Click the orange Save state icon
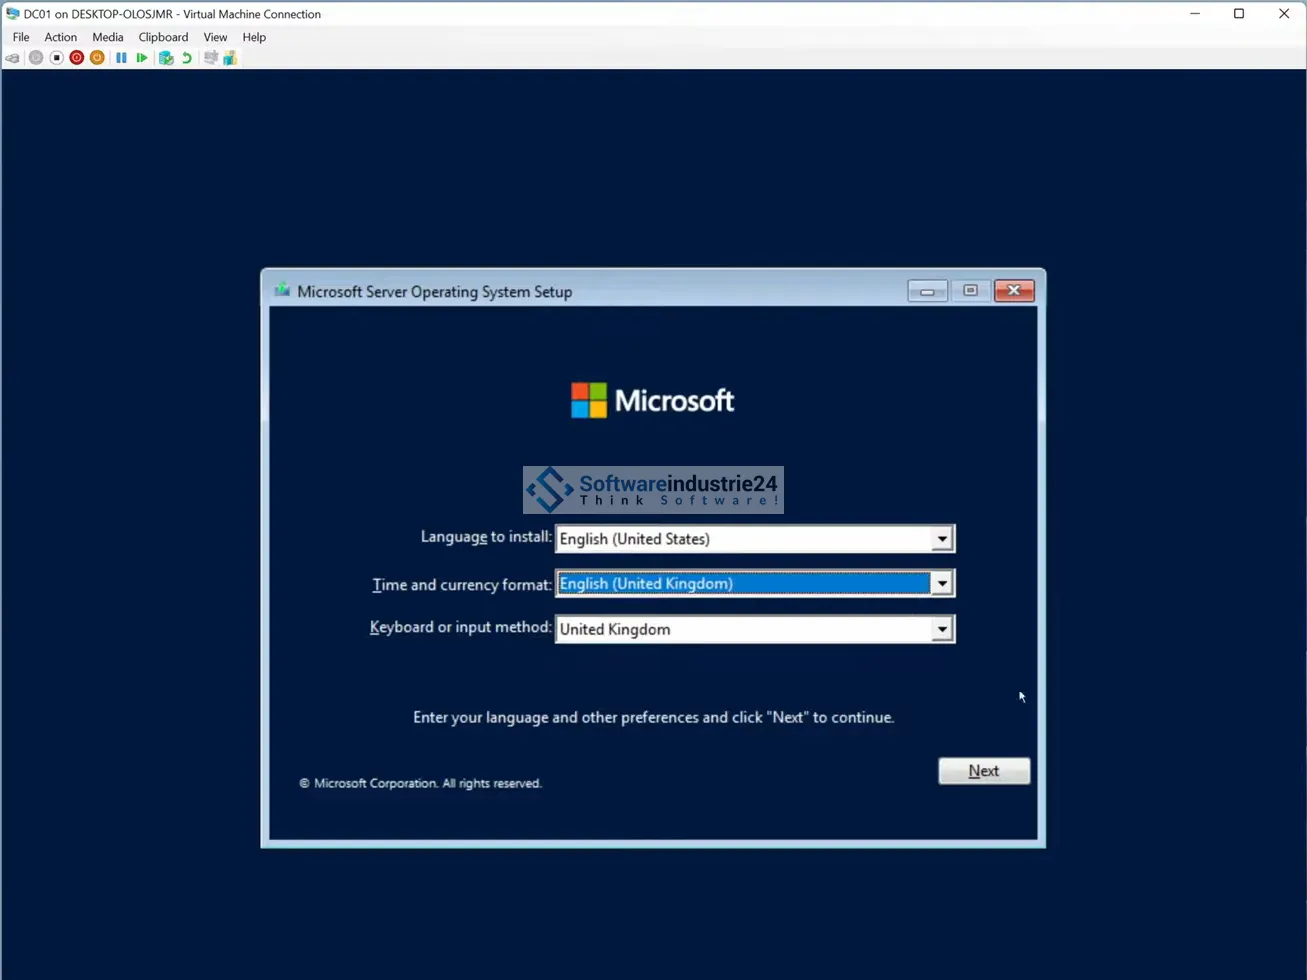 97,58
